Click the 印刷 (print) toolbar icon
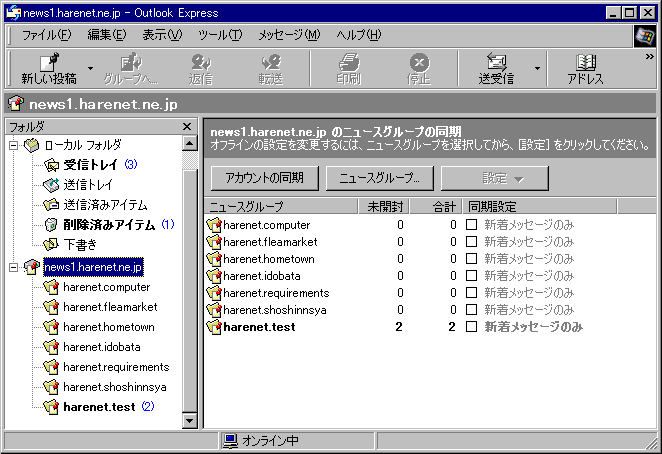Viewport: 662px width, 454px height. pyautogui.click(x=349, y=63)
